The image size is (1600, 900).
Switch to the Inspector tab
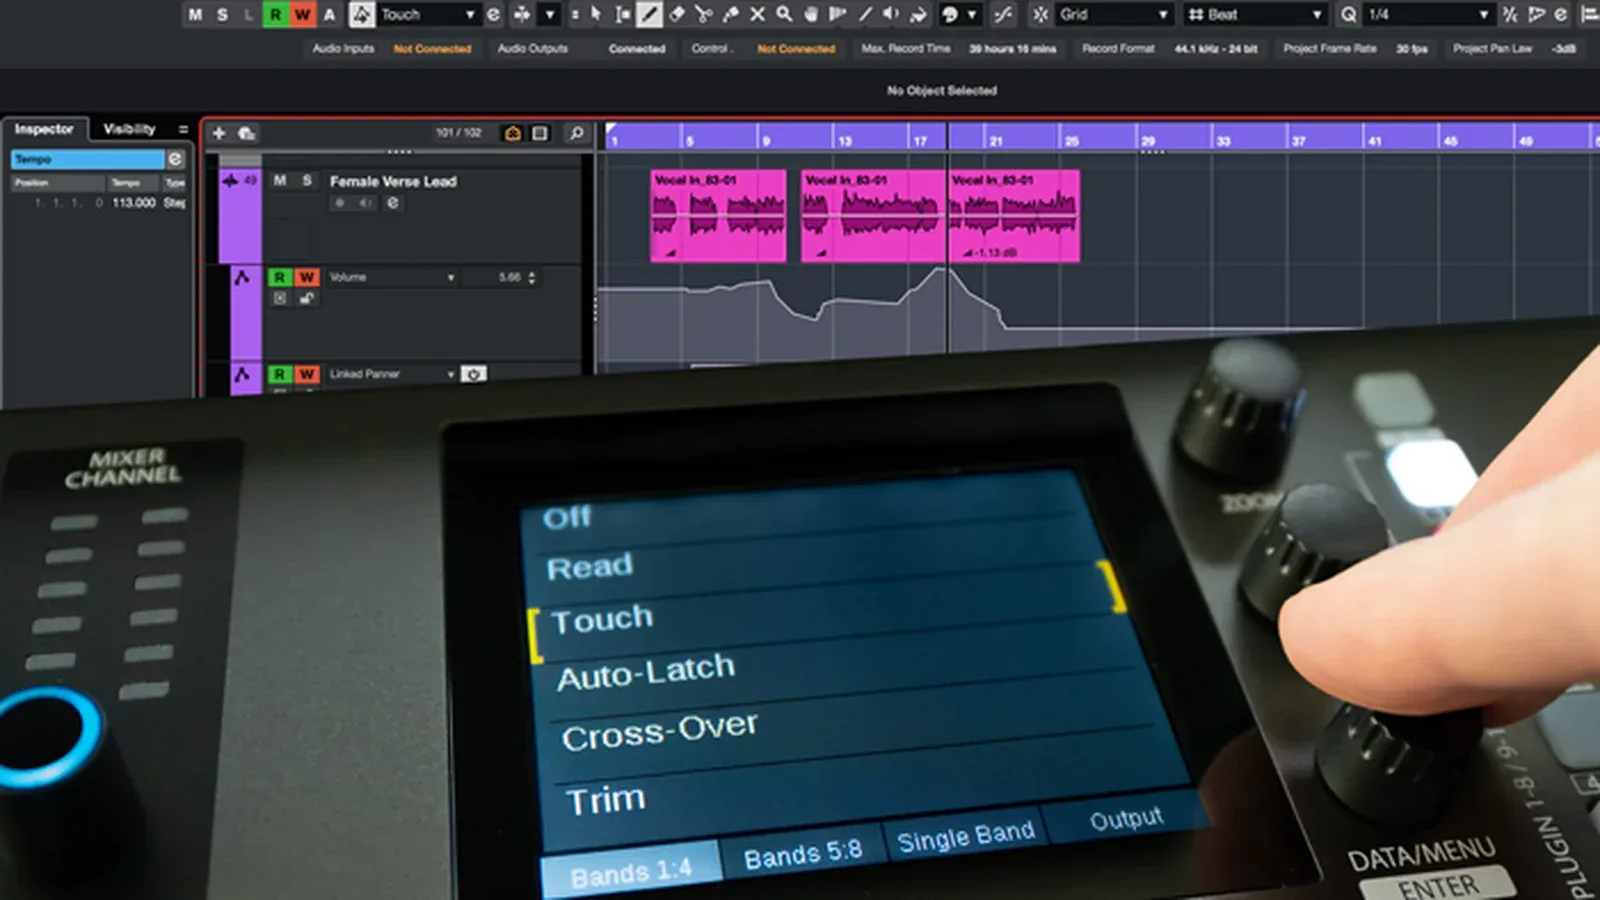[x=44, y=129]
